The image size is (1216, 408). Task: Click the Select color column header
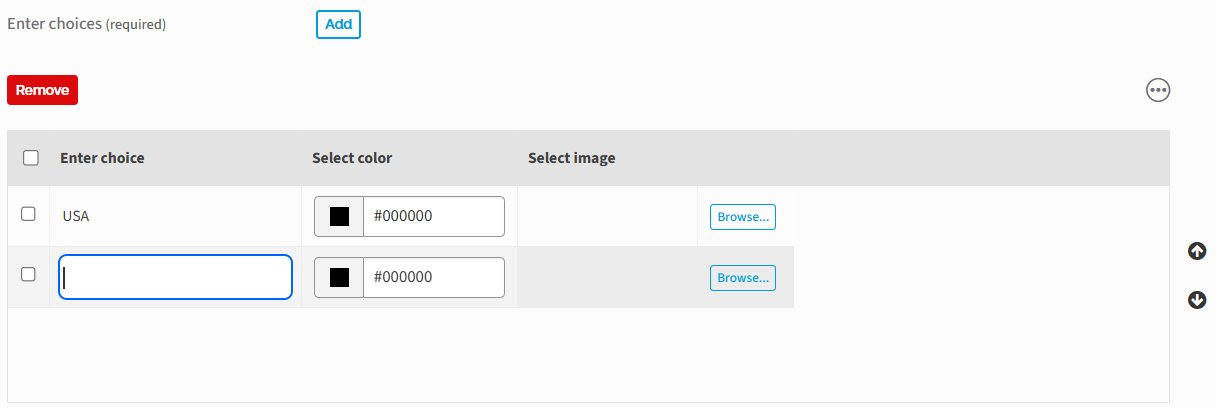click(x=352, y=158)
